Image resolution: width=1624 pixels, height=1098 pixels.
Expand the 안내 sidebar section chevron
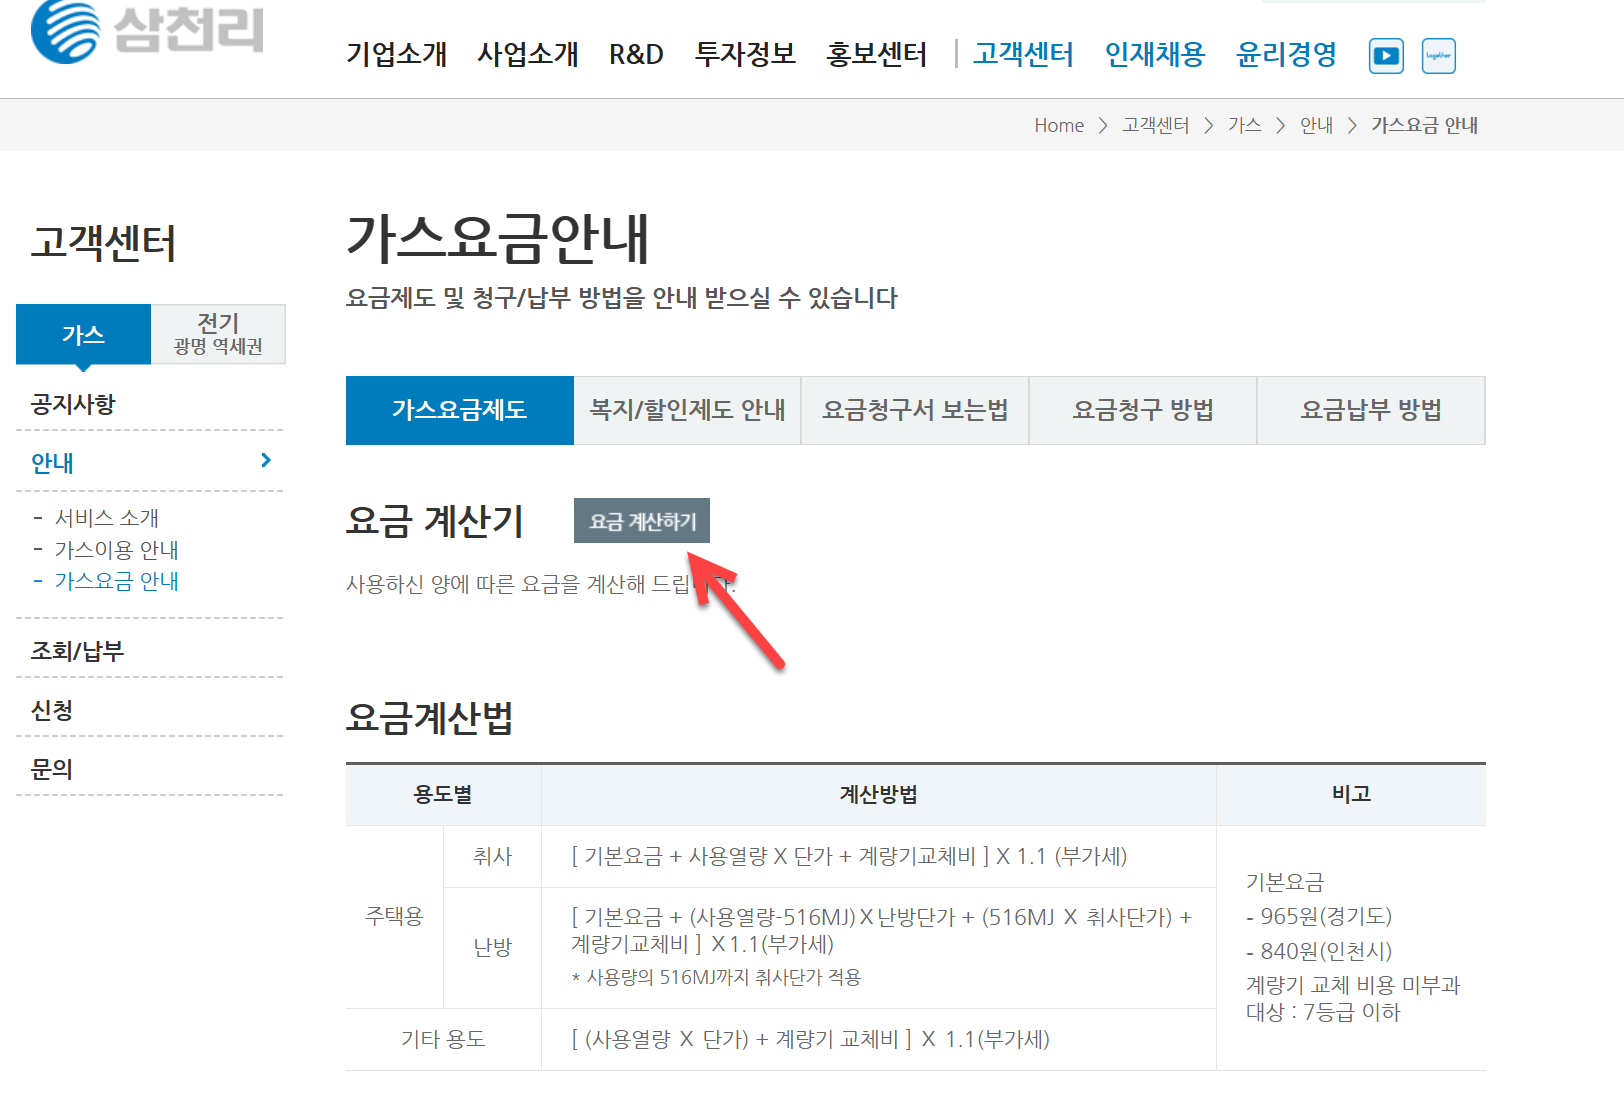265,461
